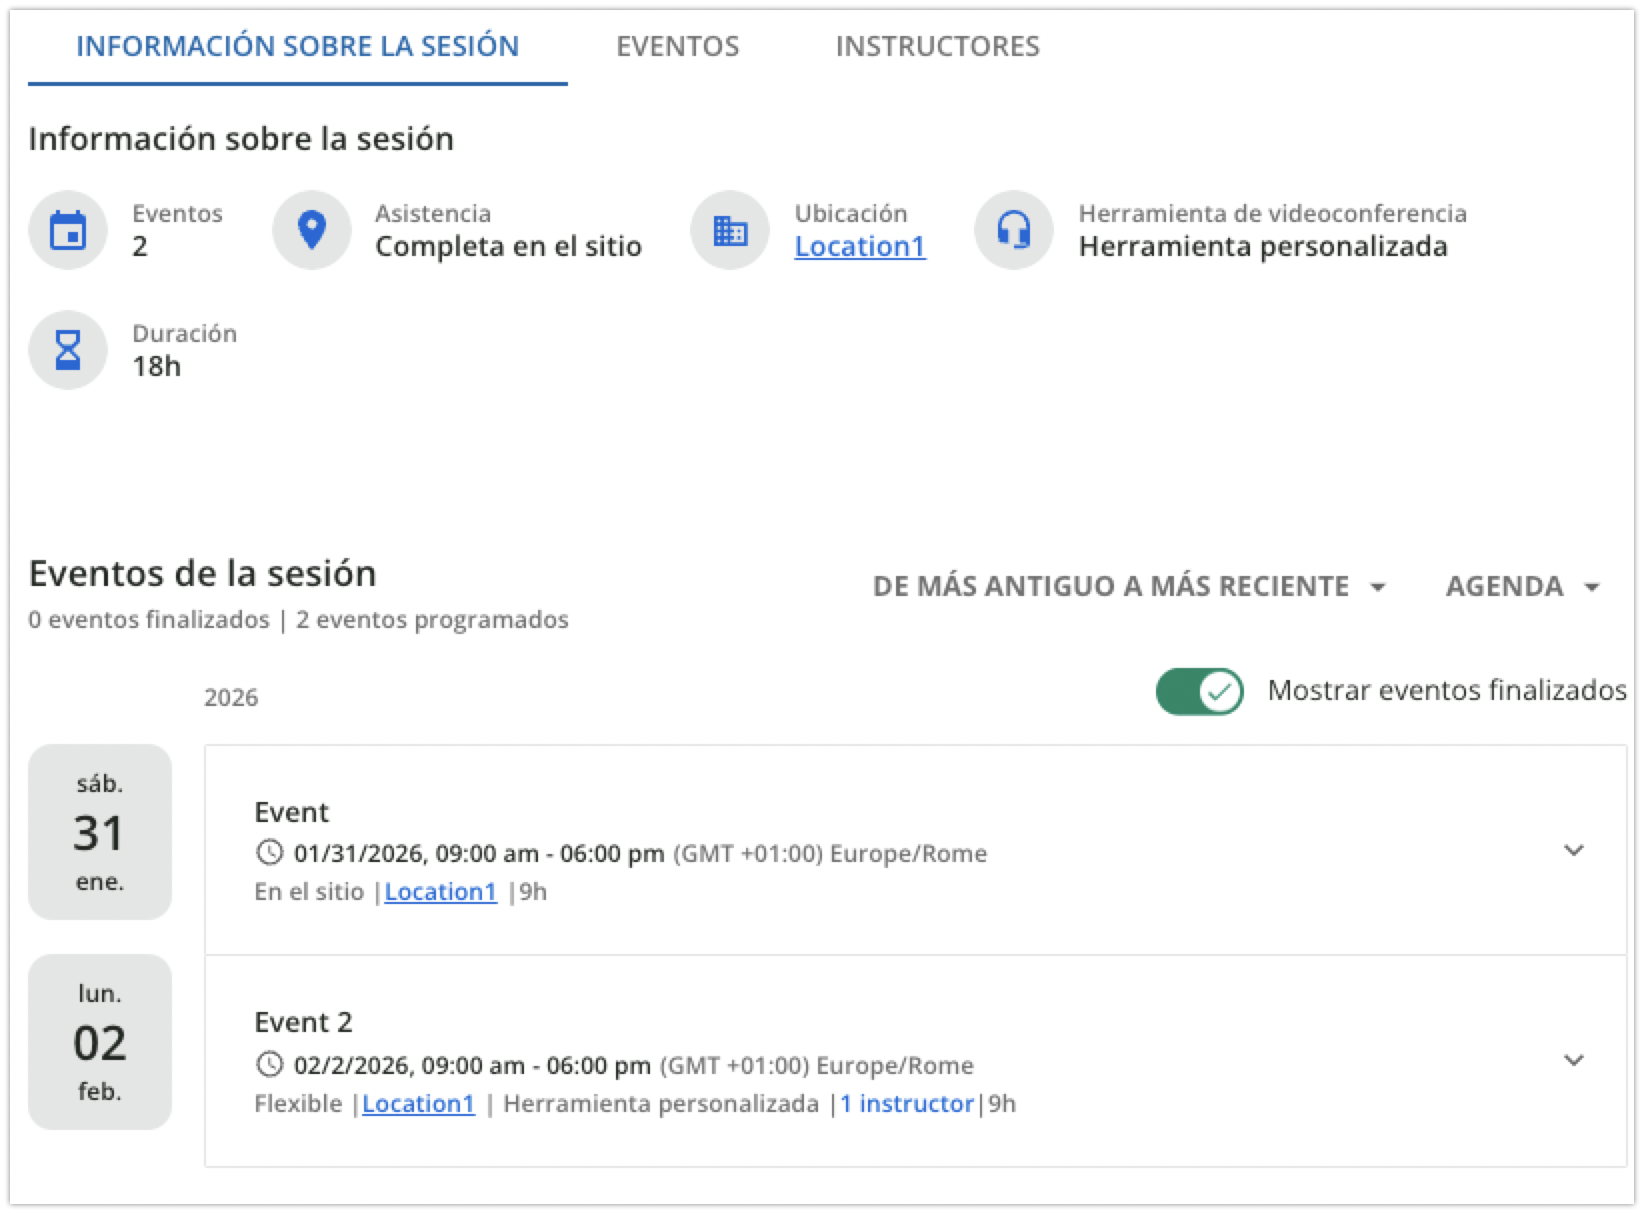
Task: Click clock icon in Event 2 row
Action: click(269, 1064)
